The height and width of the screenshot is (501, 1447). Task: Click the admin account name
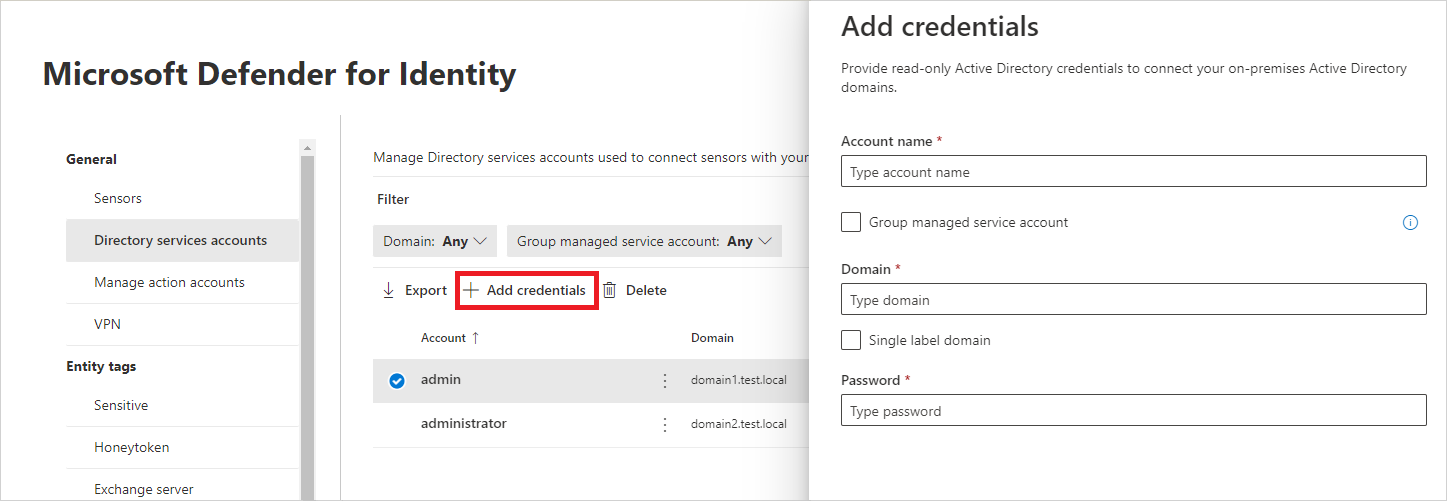441,380
